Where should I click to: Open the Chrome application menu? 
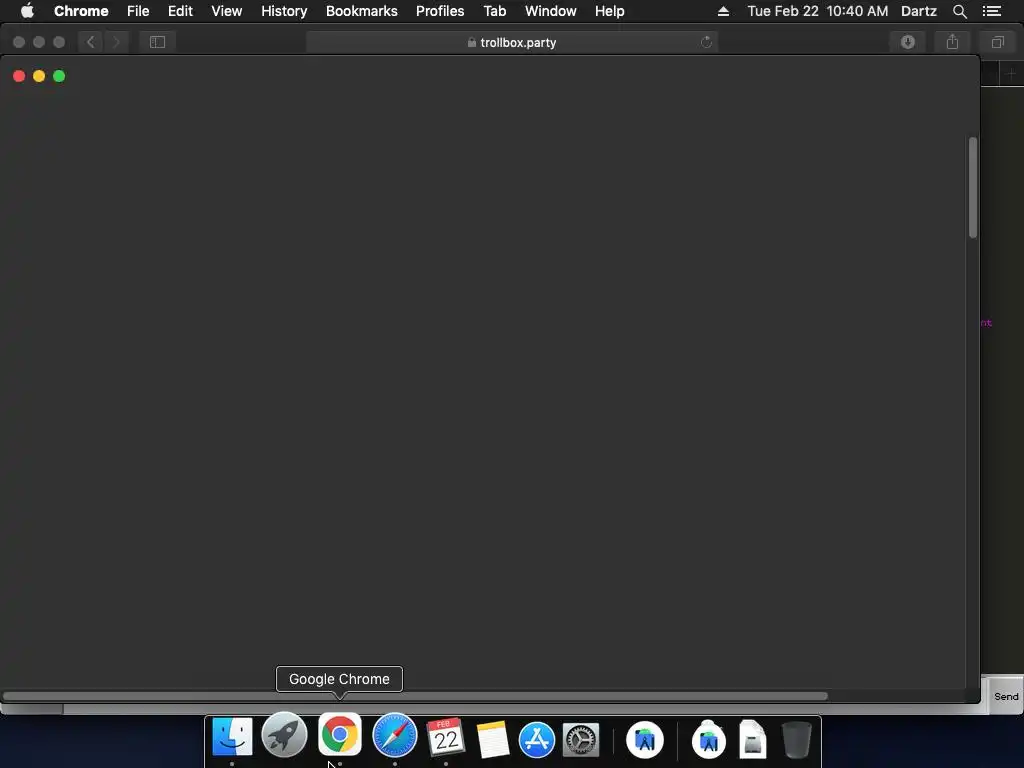(x=81, y=11)
